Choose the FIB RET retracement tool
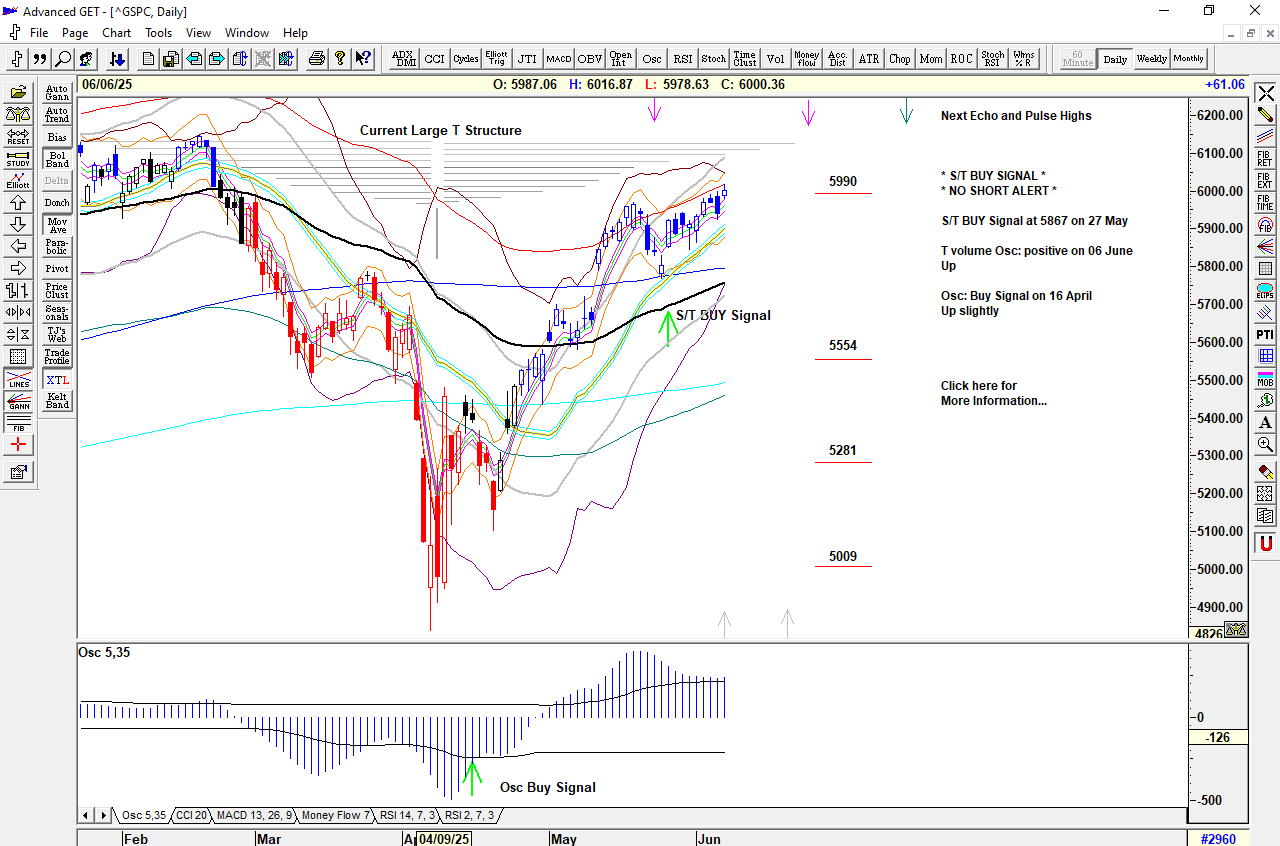The width and height of the screenshot is (1280, 846). click(x=1265, y=157)
